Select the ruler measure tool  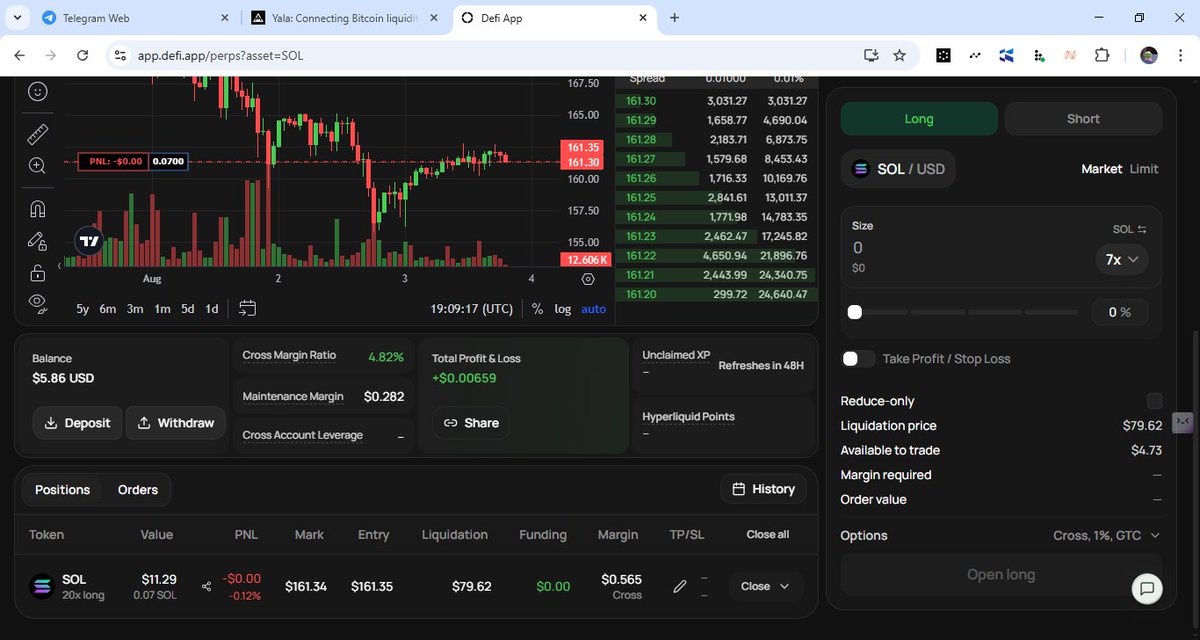point(37,133)
